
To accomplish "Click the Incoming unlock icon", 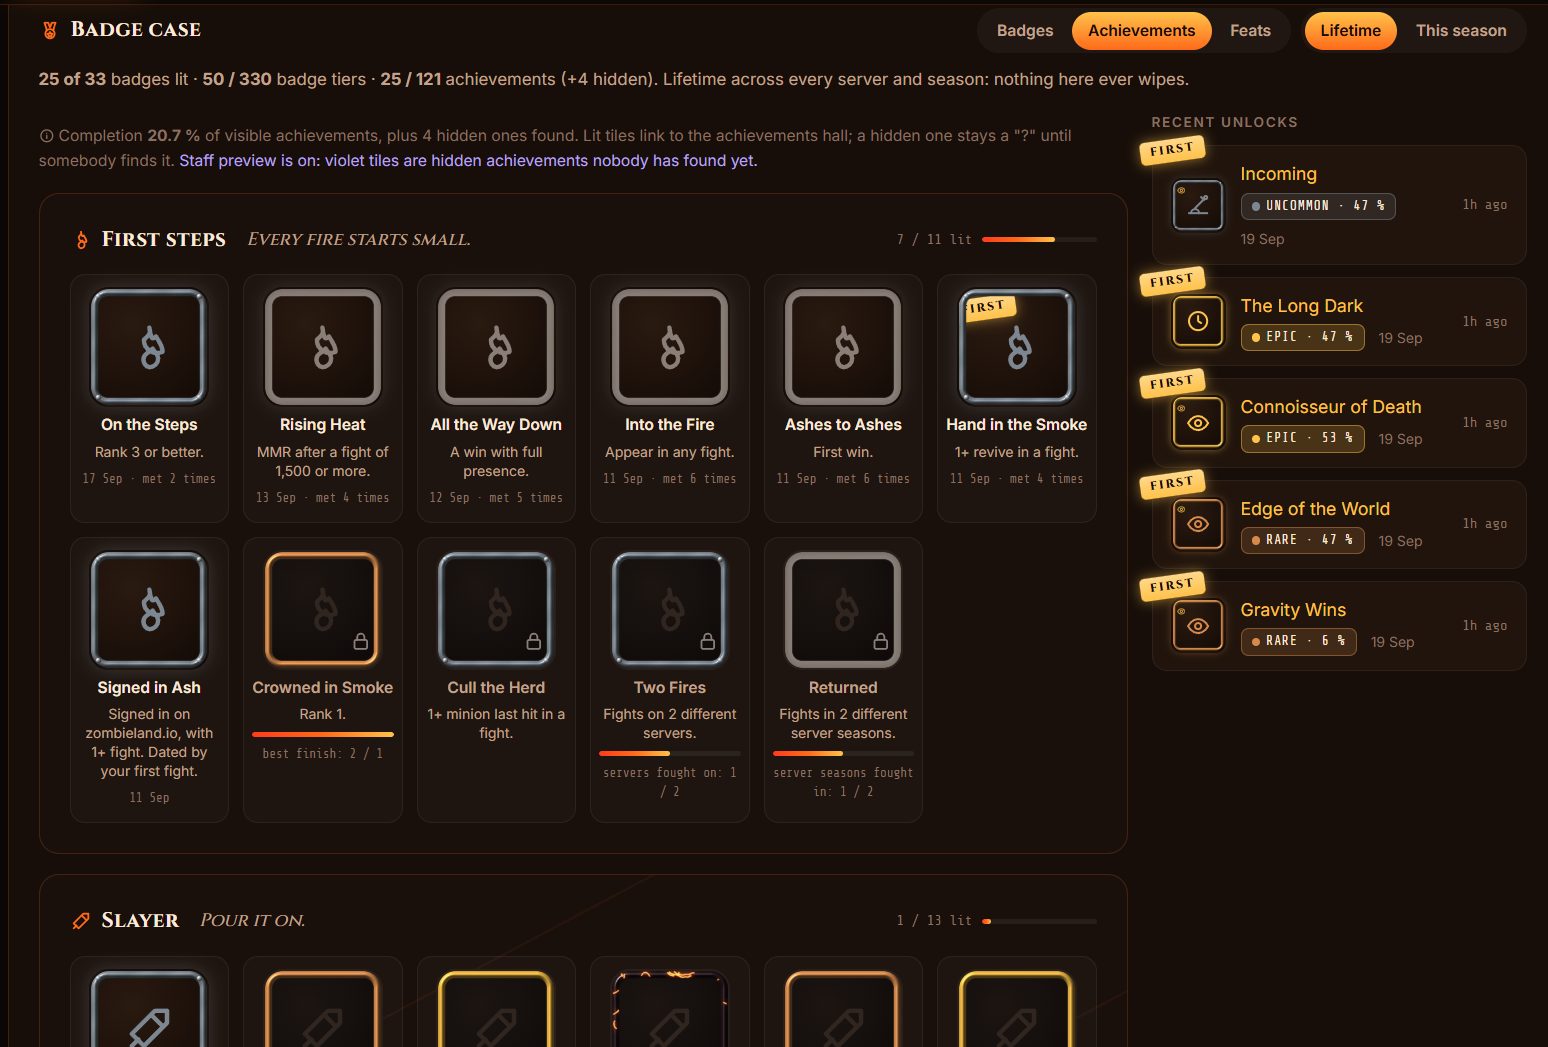I will point(1198,205).
